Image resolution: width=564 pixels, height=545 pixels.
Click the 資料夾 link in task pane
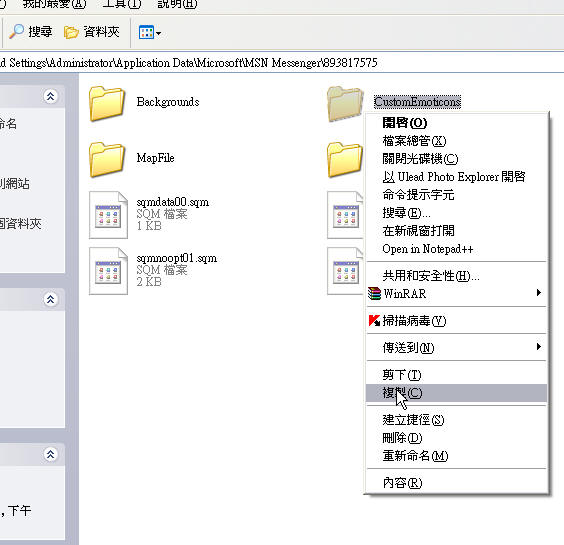21,224
